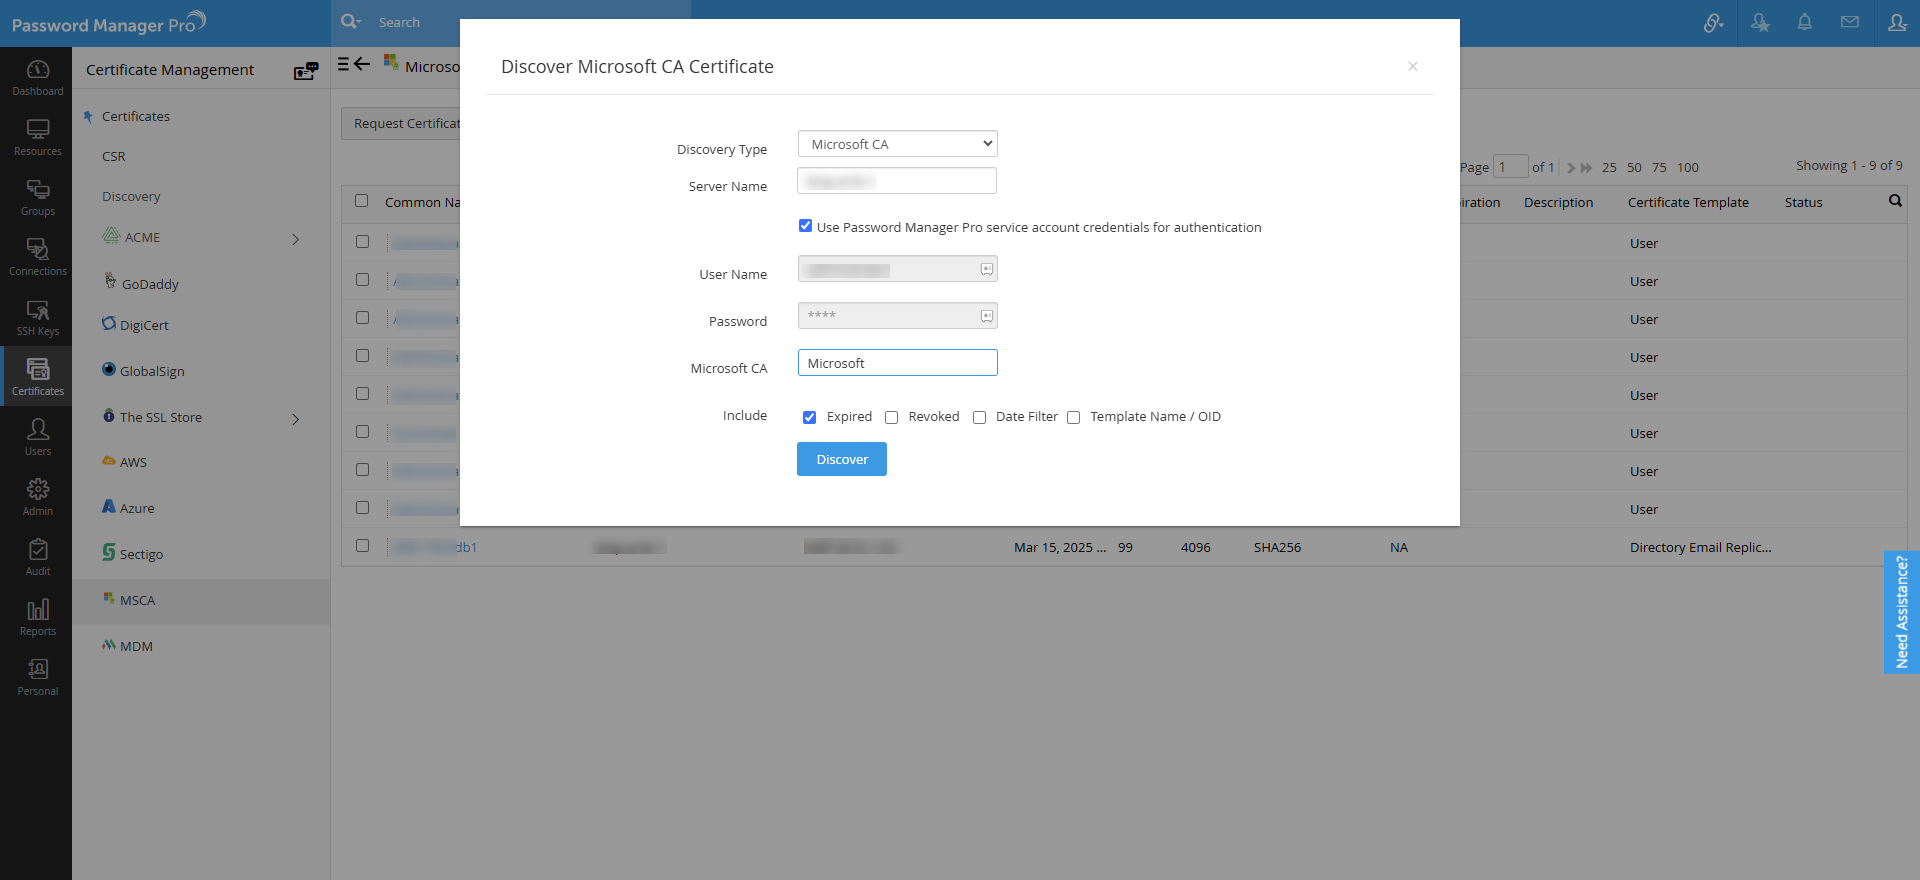The image size is (1920, 880).
Task: Show 50 rows per page
Action: [x=1634, y=168]
